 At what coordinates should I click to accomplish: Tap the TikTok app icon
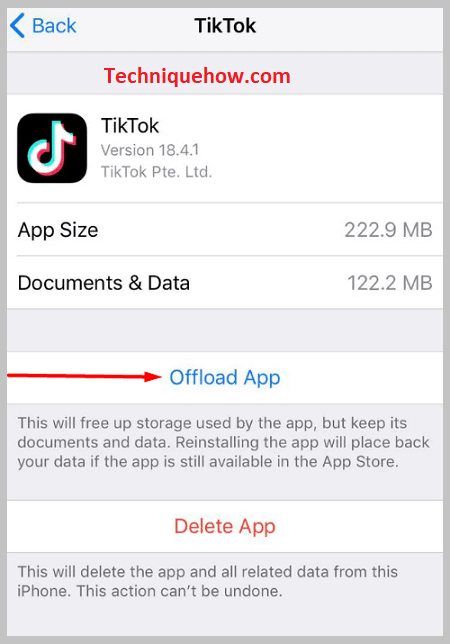[52, 148]
